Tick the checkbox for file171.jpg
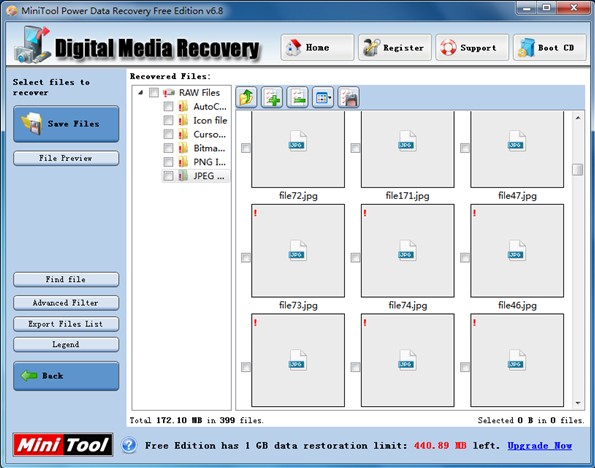The width and height of the screenshot is (595, 468). tap(355, 148)
